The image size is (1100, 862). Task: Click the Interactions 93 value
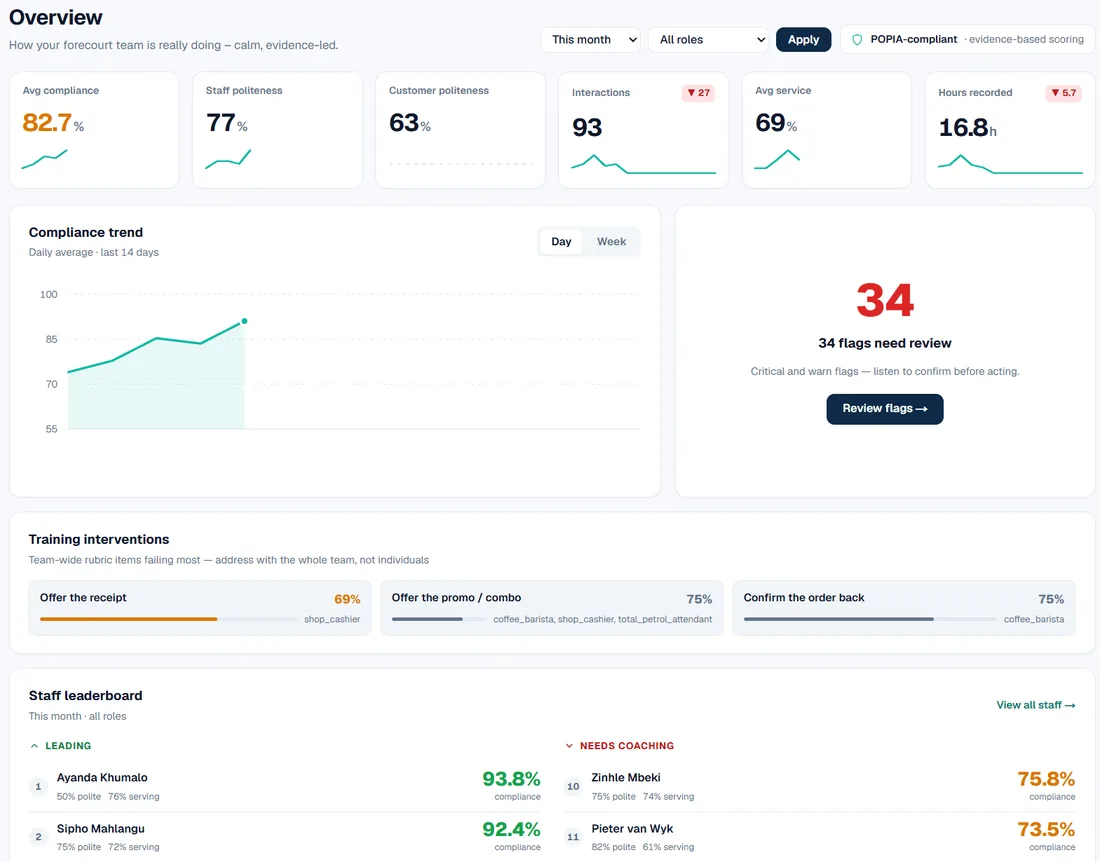587,128
